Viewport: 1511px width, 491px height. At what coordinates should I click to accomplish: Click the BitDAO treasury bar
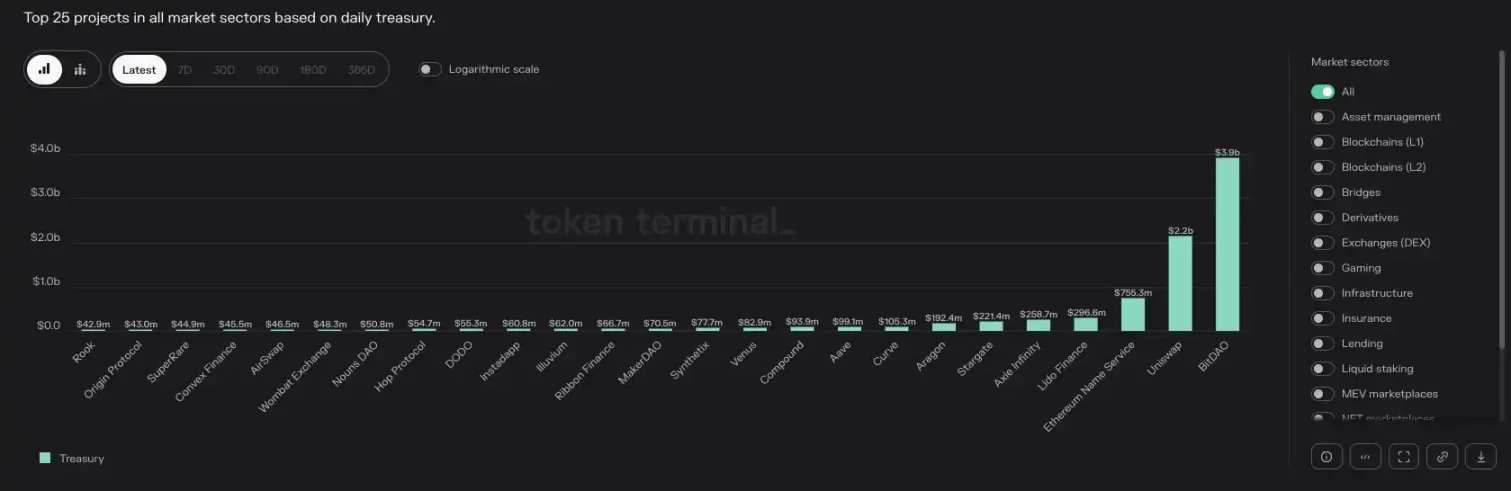click(1227, 244)
